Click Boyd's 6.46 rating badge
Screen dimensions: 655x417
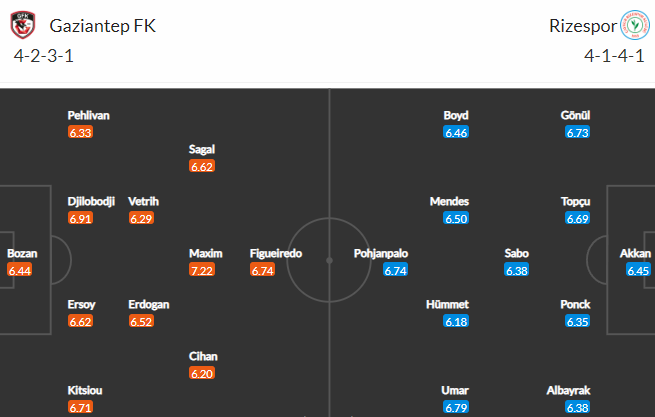point(456,132)
